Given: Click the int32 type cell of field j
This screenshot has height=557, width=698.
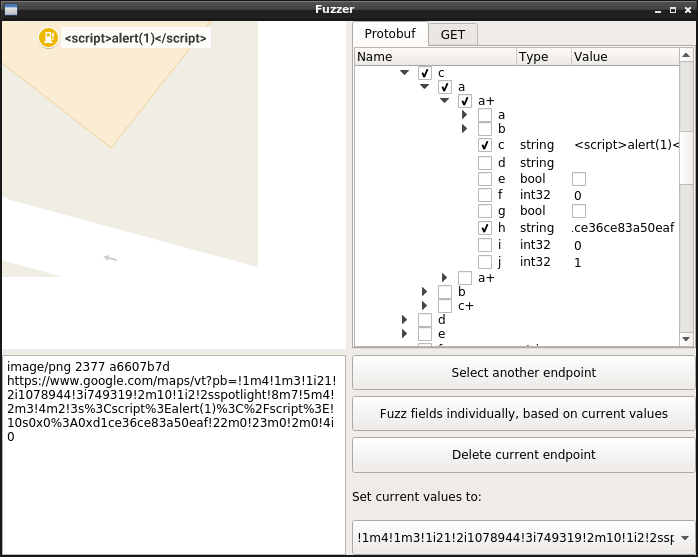Looking at the screenshot, I should [535, 262].
